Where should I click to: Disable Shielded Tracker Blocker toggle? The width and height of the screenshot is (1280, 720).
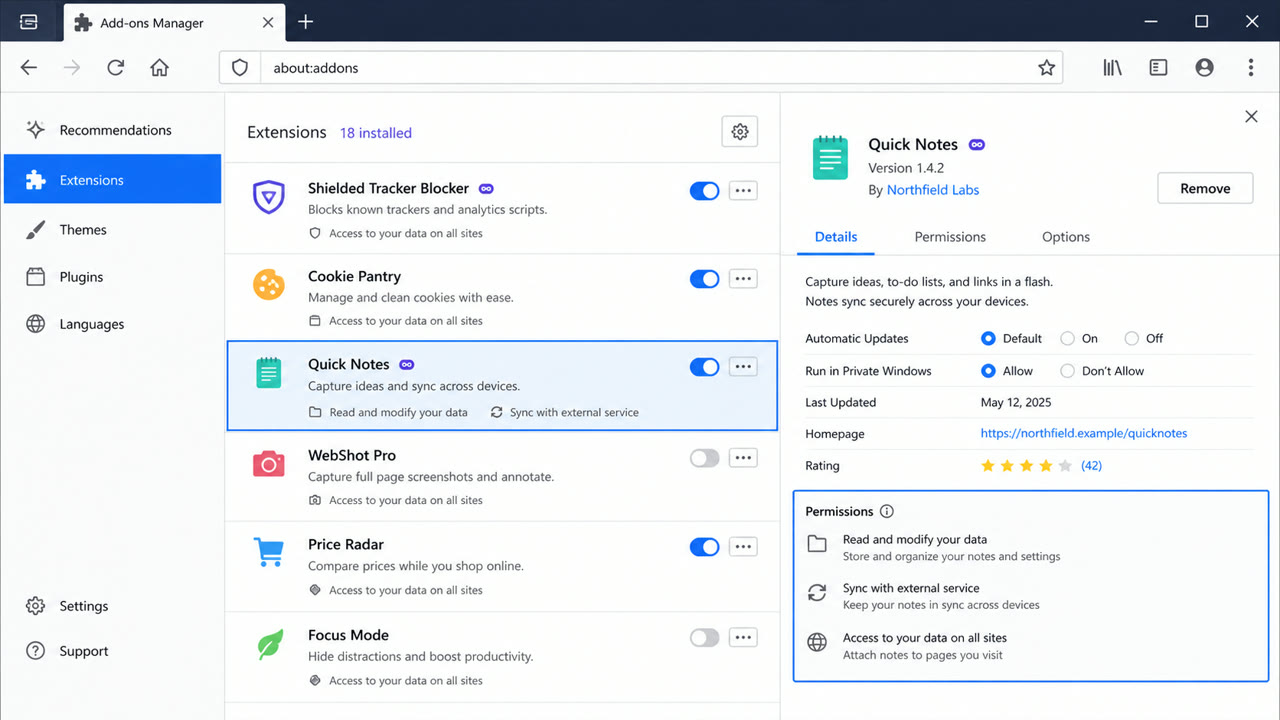[704, 191]
